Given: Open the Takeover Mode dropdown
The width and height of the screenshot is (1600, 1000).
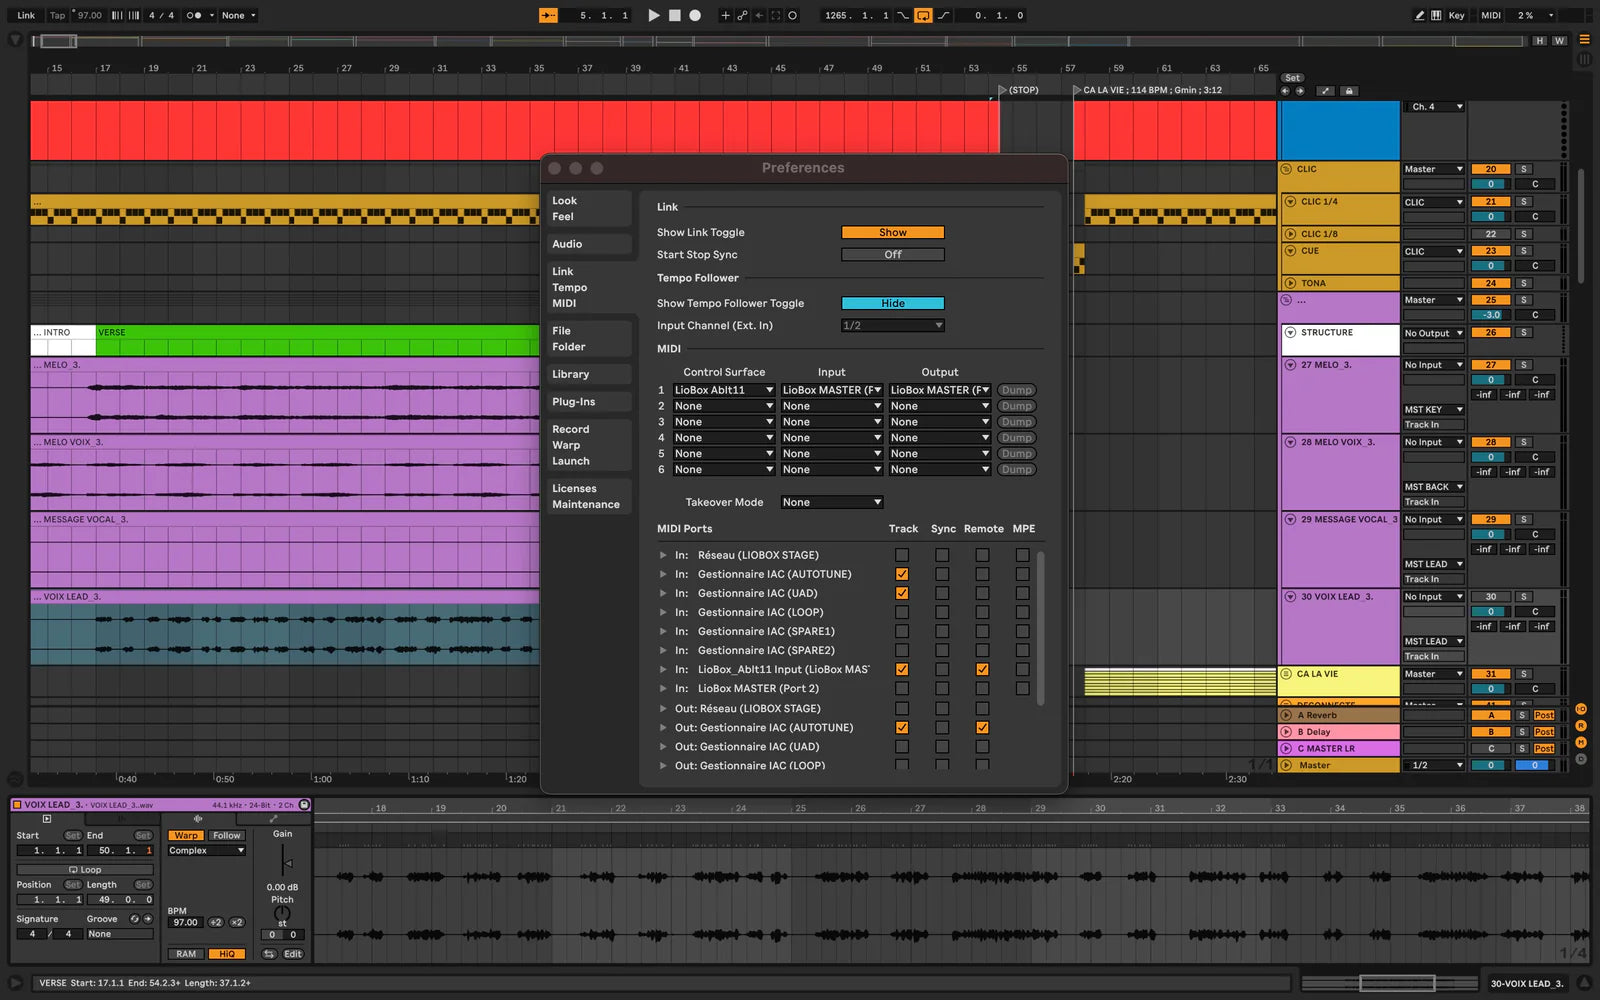Looking at the screenshot, I should point(831,502).
